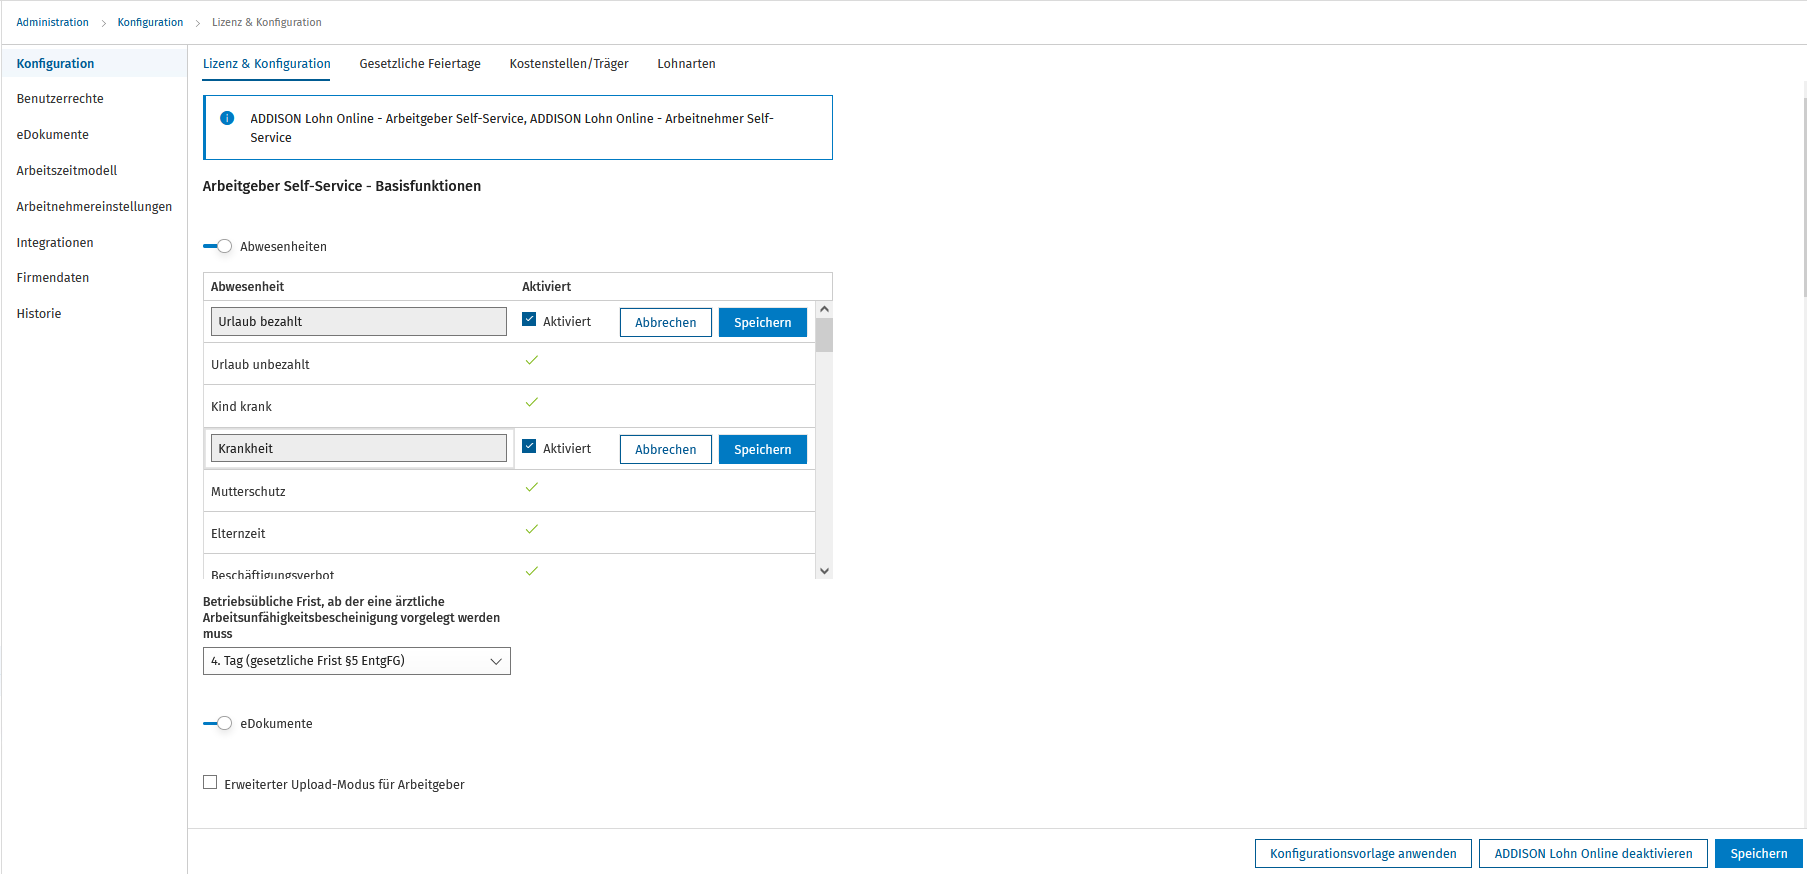Click the scroll down arrow of the absence table
Viewport: 1807px width, 874px height.
(824, 571)
